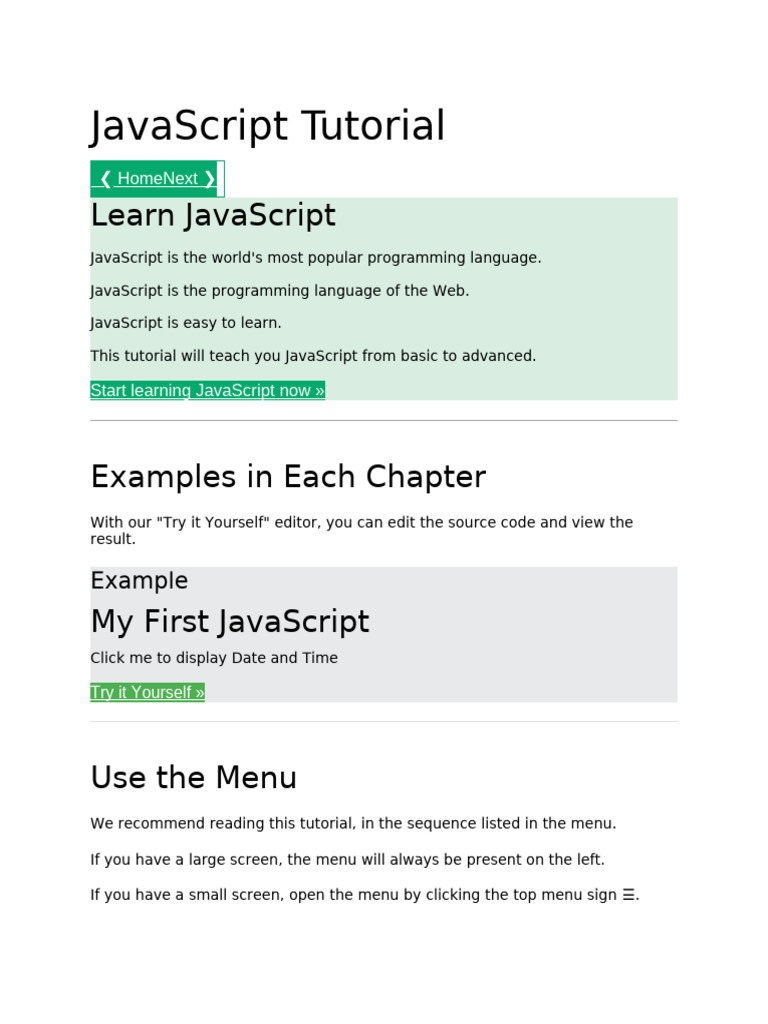Click the programming language of the Web sentence

pyautogui.click(x=279, y=291)
